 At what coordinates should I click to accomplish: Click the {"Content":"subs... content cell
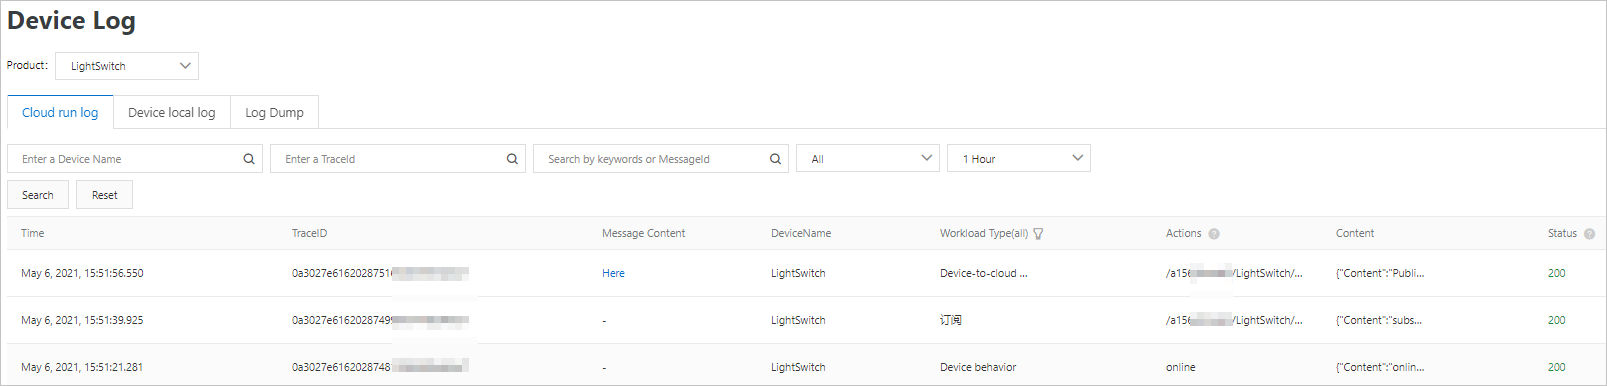1379,320
